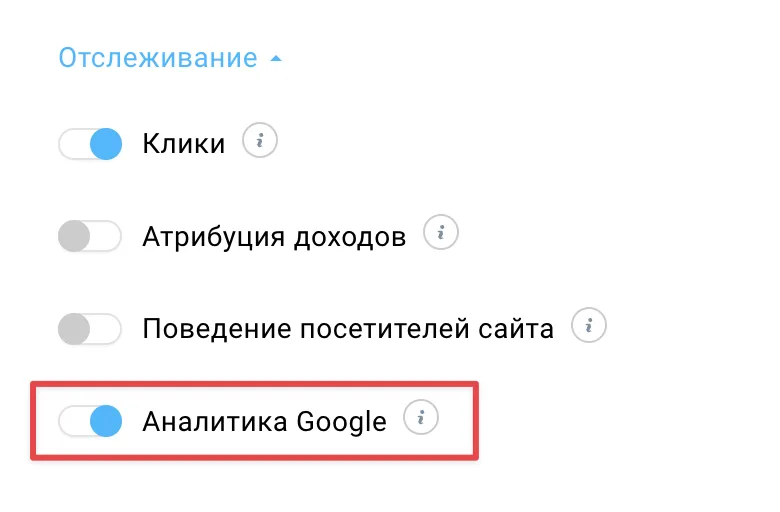Click the gray knob of Поведение посетителей switch
Viewport: 780px width, 512px height.
point(74,329)
